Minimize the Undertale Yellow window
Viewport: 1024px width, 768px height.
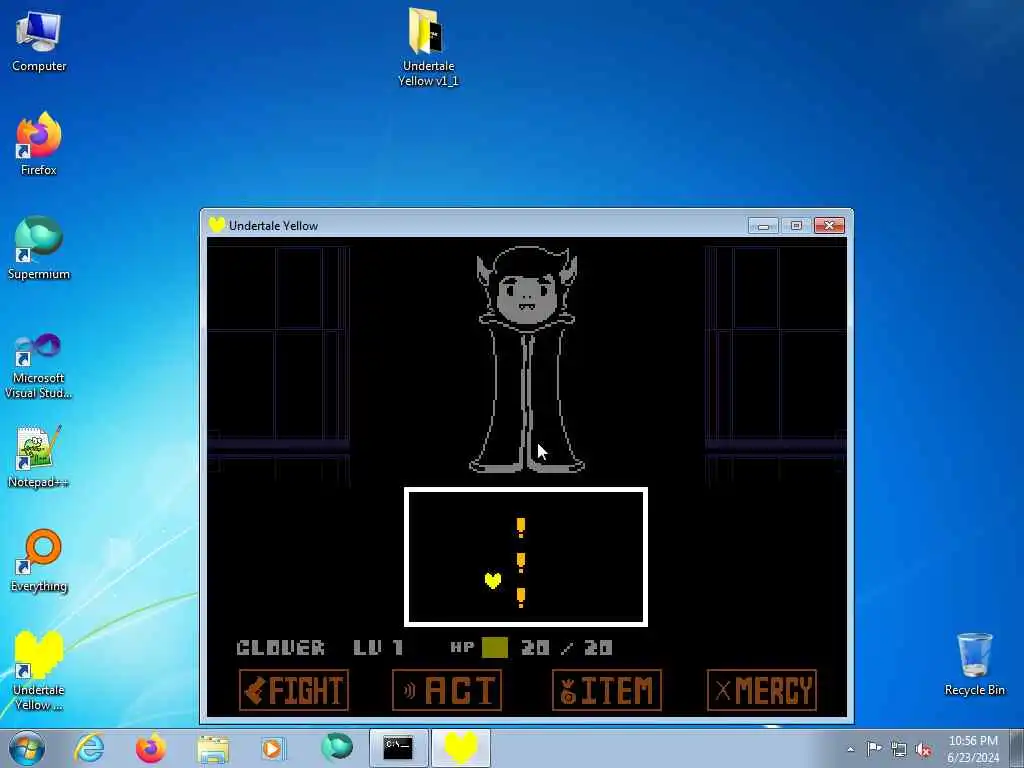pyautogui.click(x=763, y=225)
